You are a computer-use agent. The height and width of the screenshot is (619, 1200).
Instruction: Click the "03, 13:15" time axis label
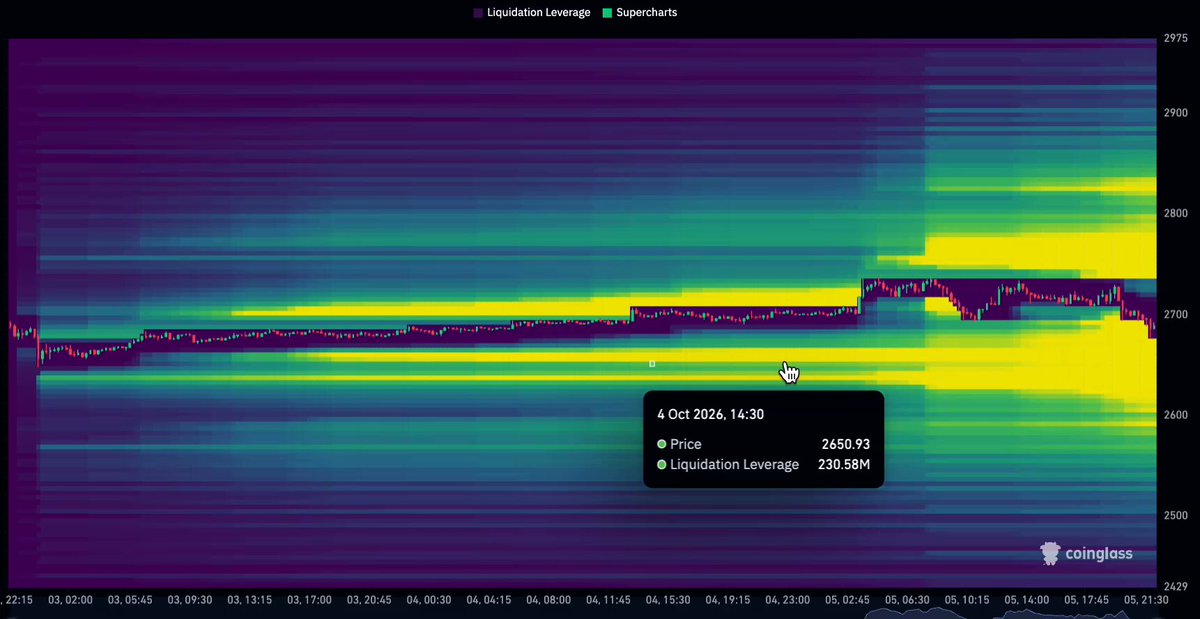249,600
